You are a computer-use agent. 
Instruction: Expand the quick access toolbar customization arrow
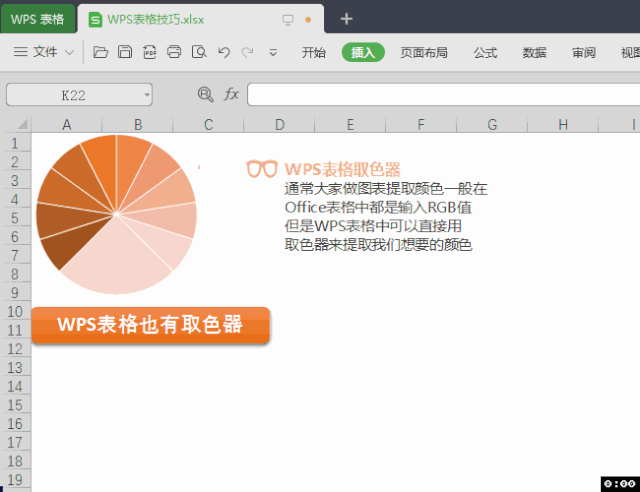coord(273,53)
